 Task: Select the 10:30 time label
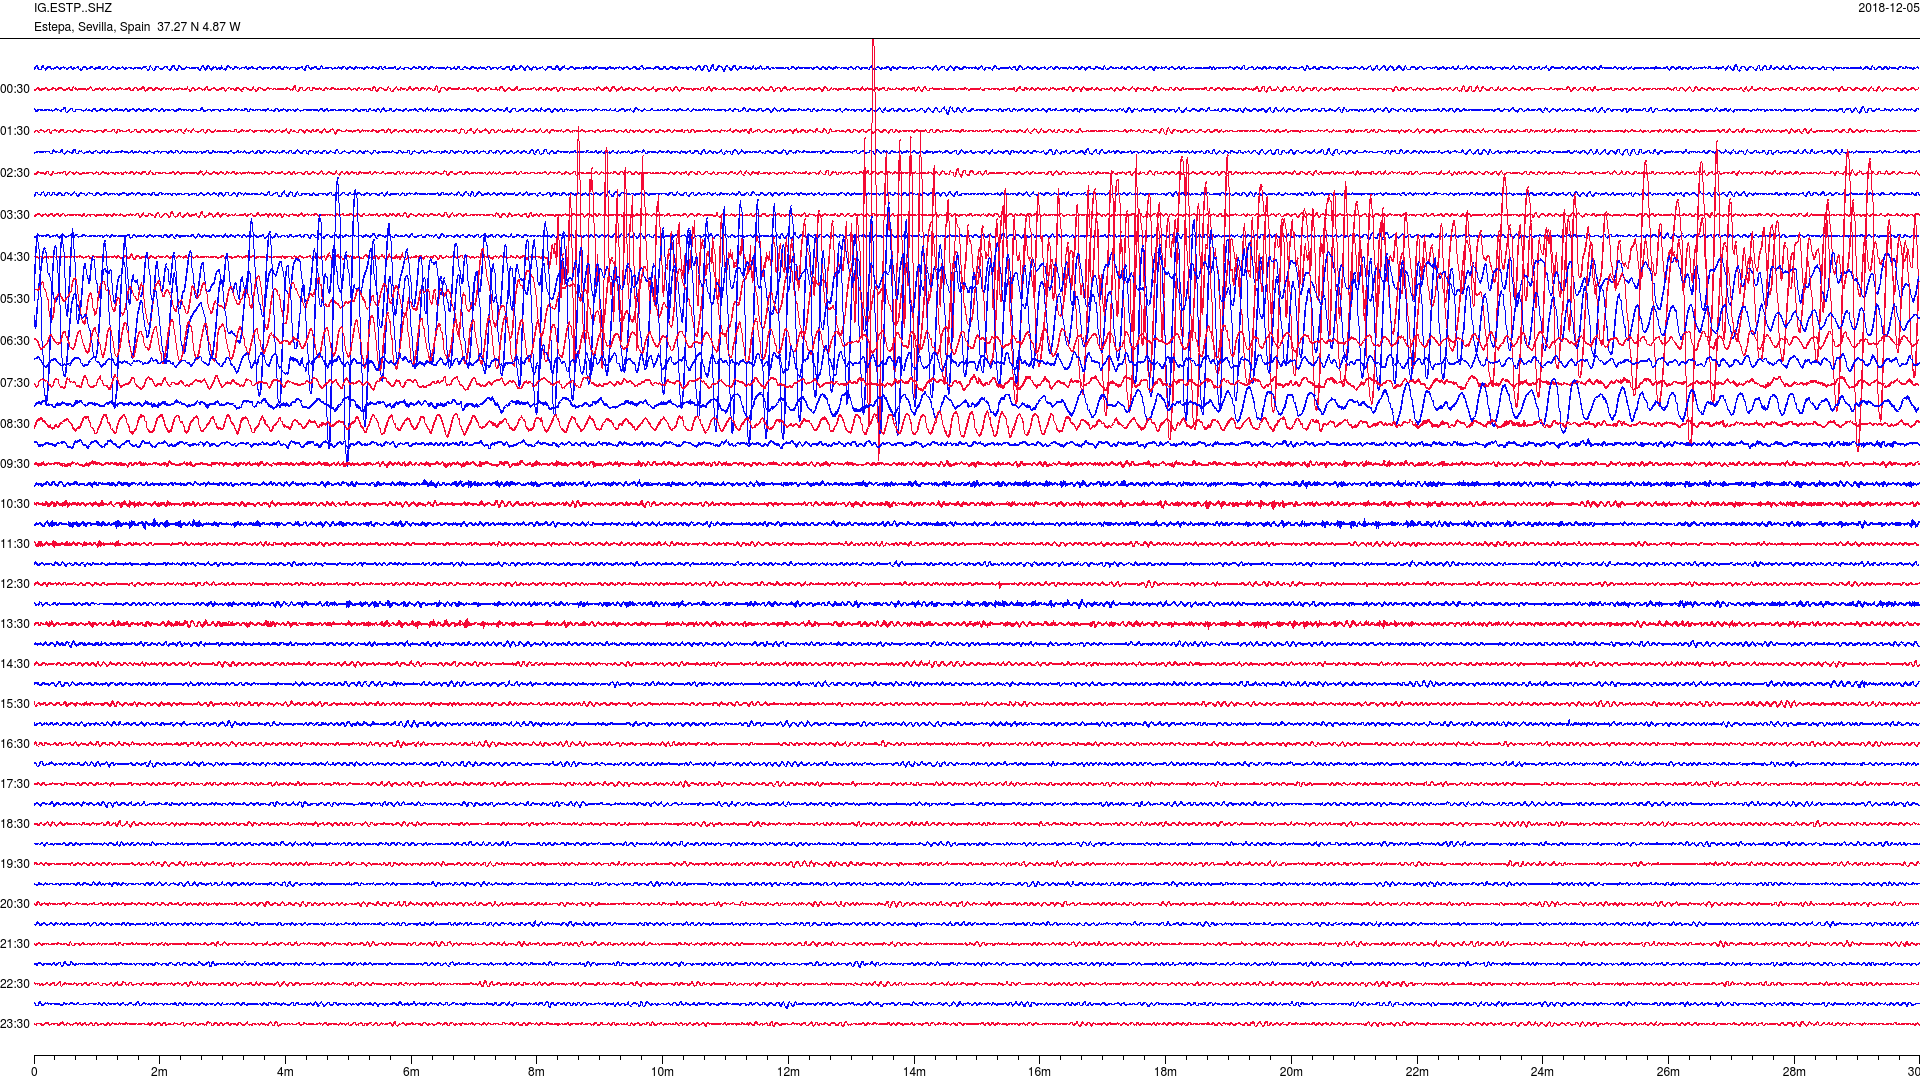(15, 504)
